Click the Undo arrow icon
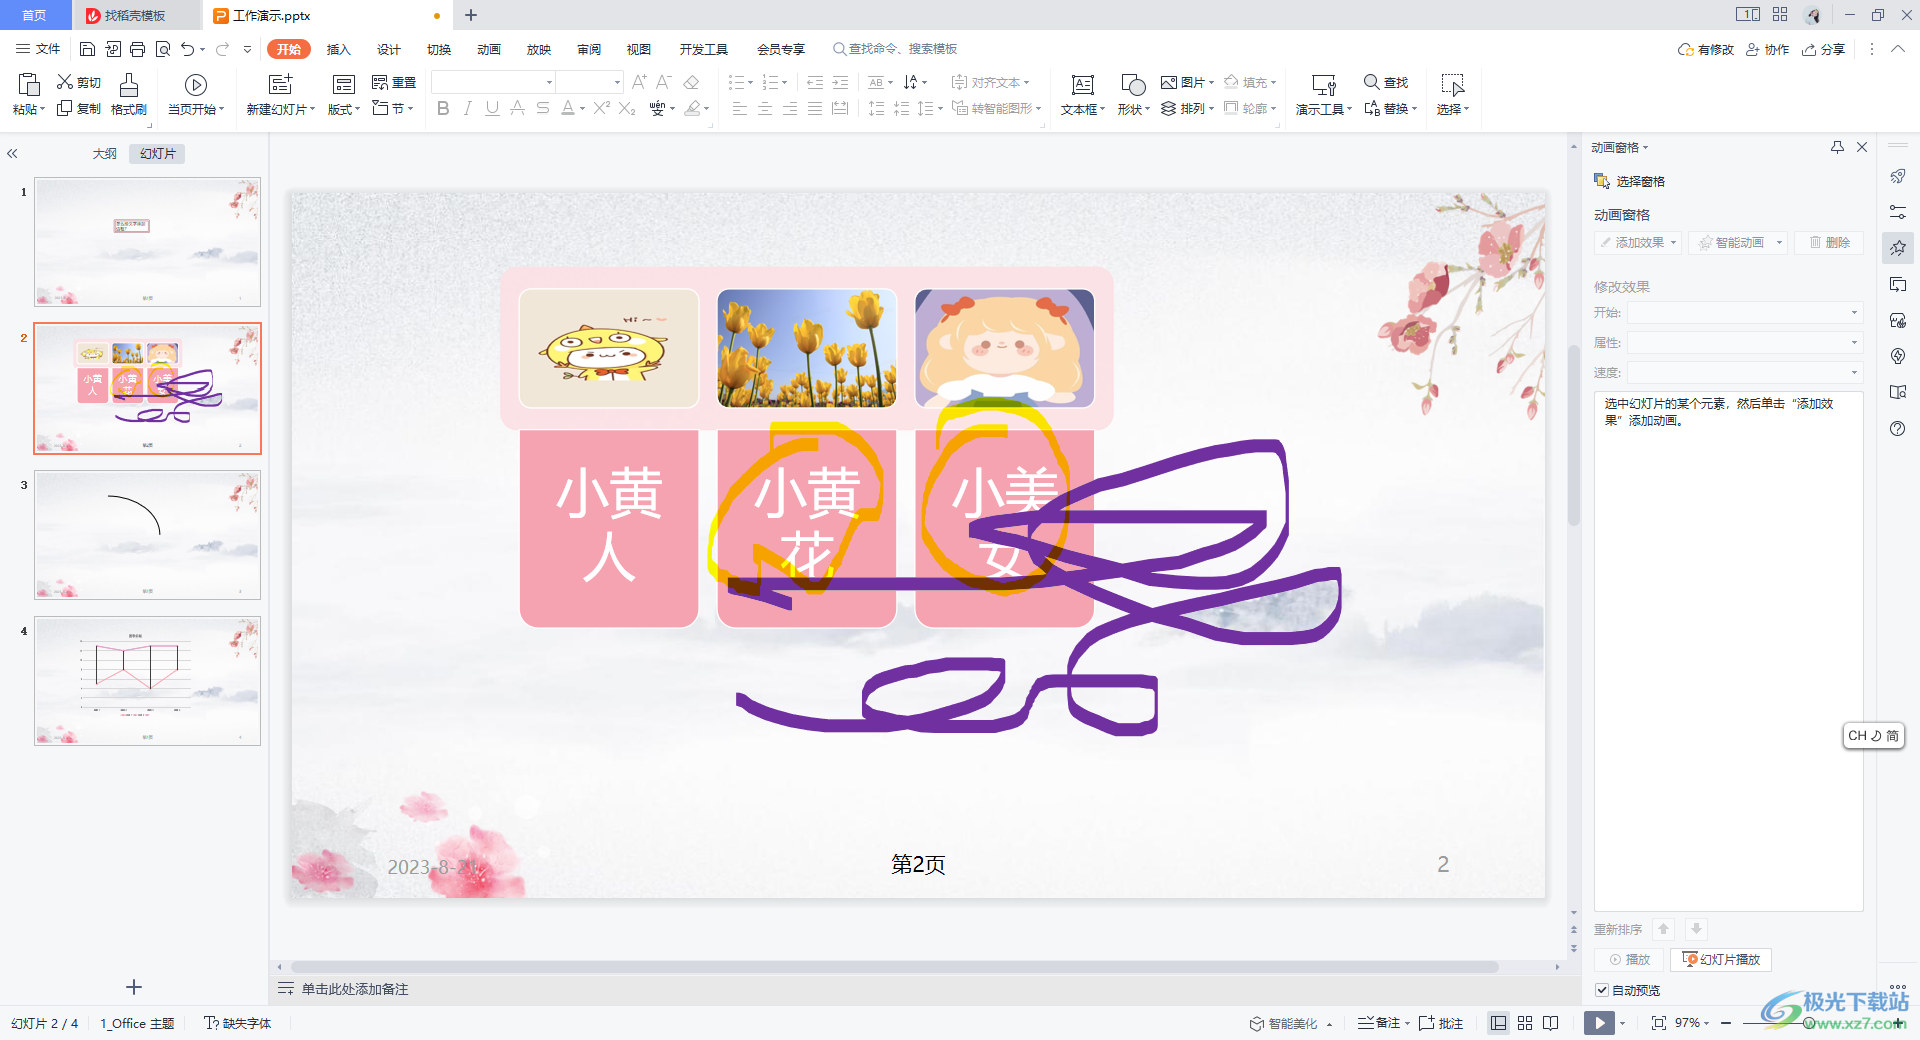 [x=187, y=49]
